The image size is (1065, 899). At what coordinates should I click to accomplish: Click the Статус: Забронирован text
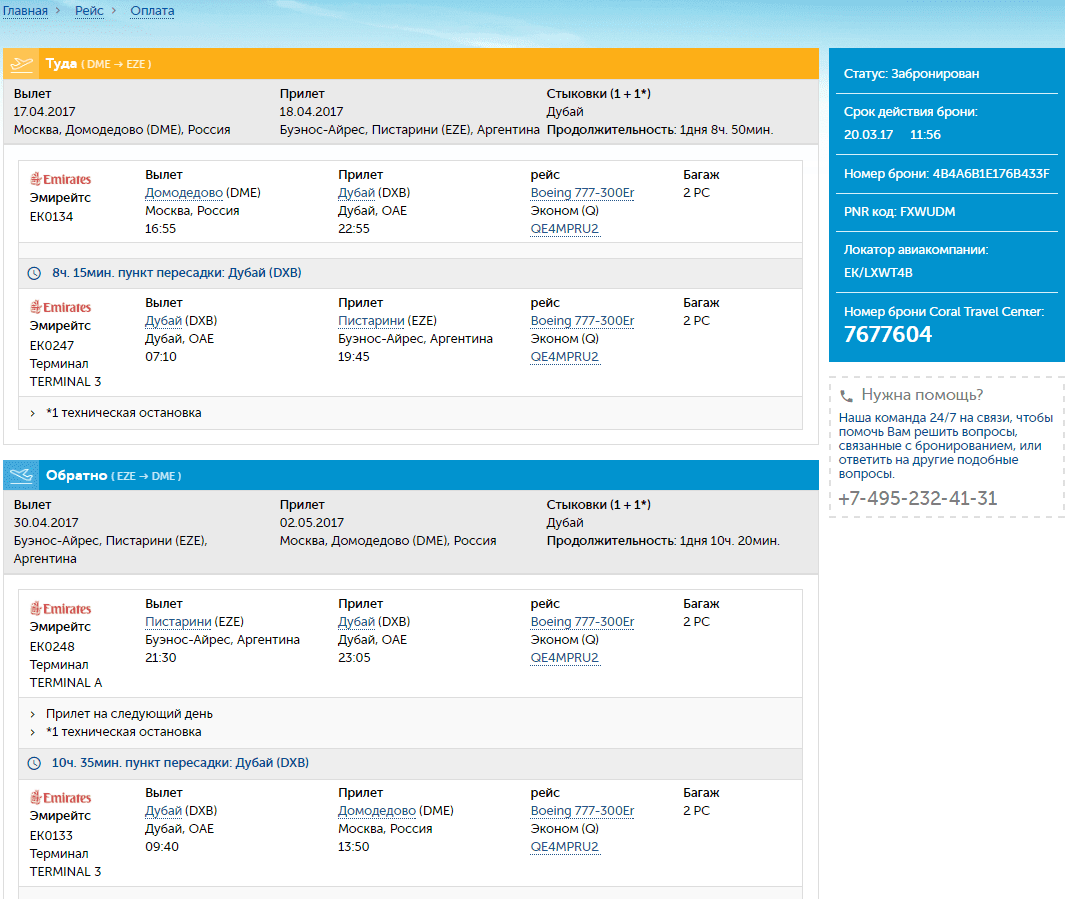click(x=911, y=73)
